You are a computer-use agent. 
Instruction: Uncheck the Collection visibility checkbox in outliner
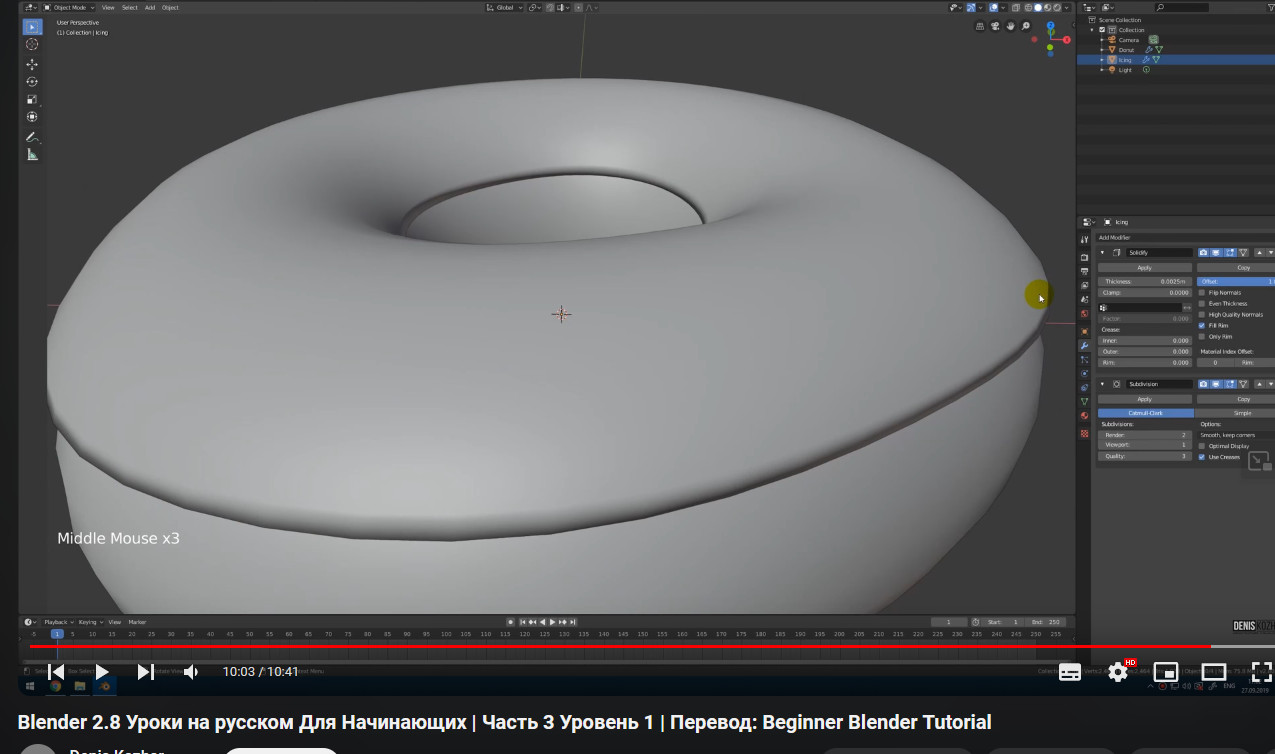click(x=1102, y=30)
